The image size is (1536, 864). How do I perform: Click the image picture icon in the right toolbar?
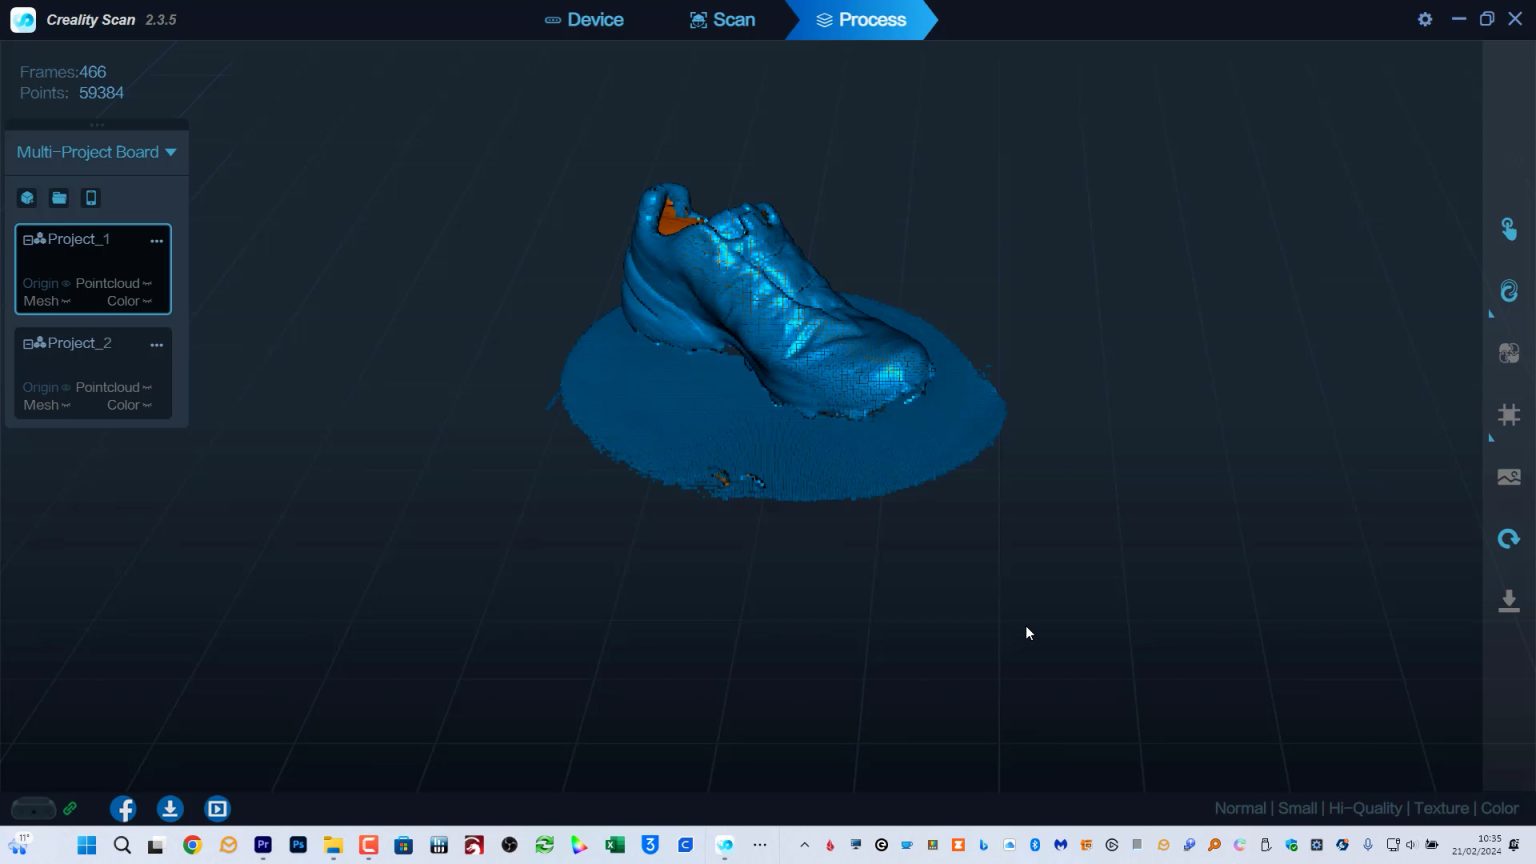[x=1509, y=477]
